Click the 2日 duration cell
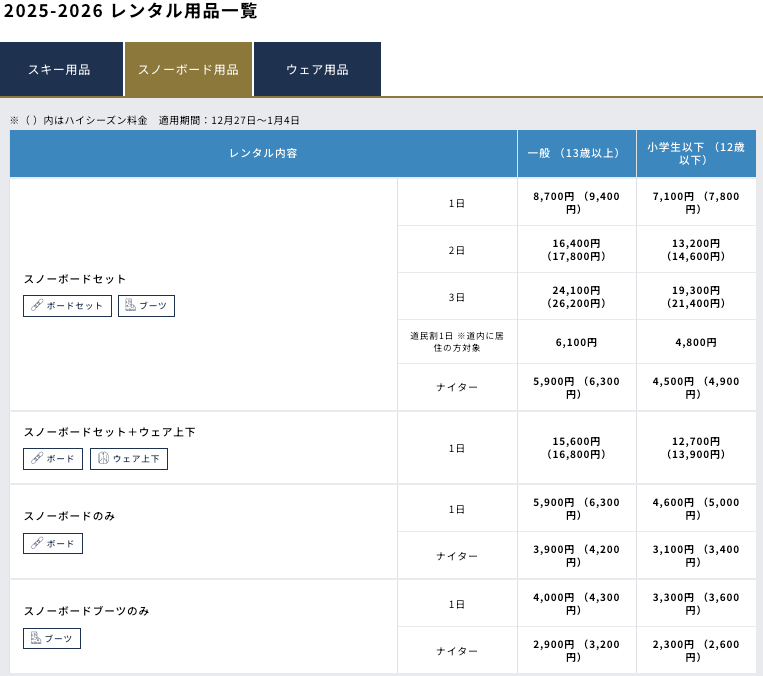The height and width of the screenshot is (676, 763). tap(457, 250)
